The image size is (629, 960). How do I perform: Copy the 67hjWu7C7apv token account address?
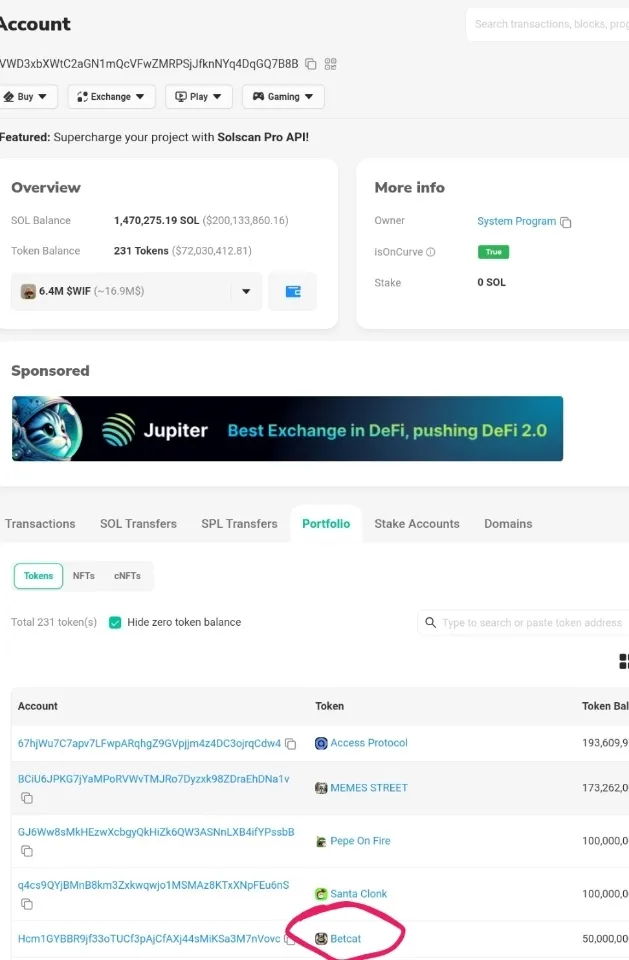coord(291,744)
